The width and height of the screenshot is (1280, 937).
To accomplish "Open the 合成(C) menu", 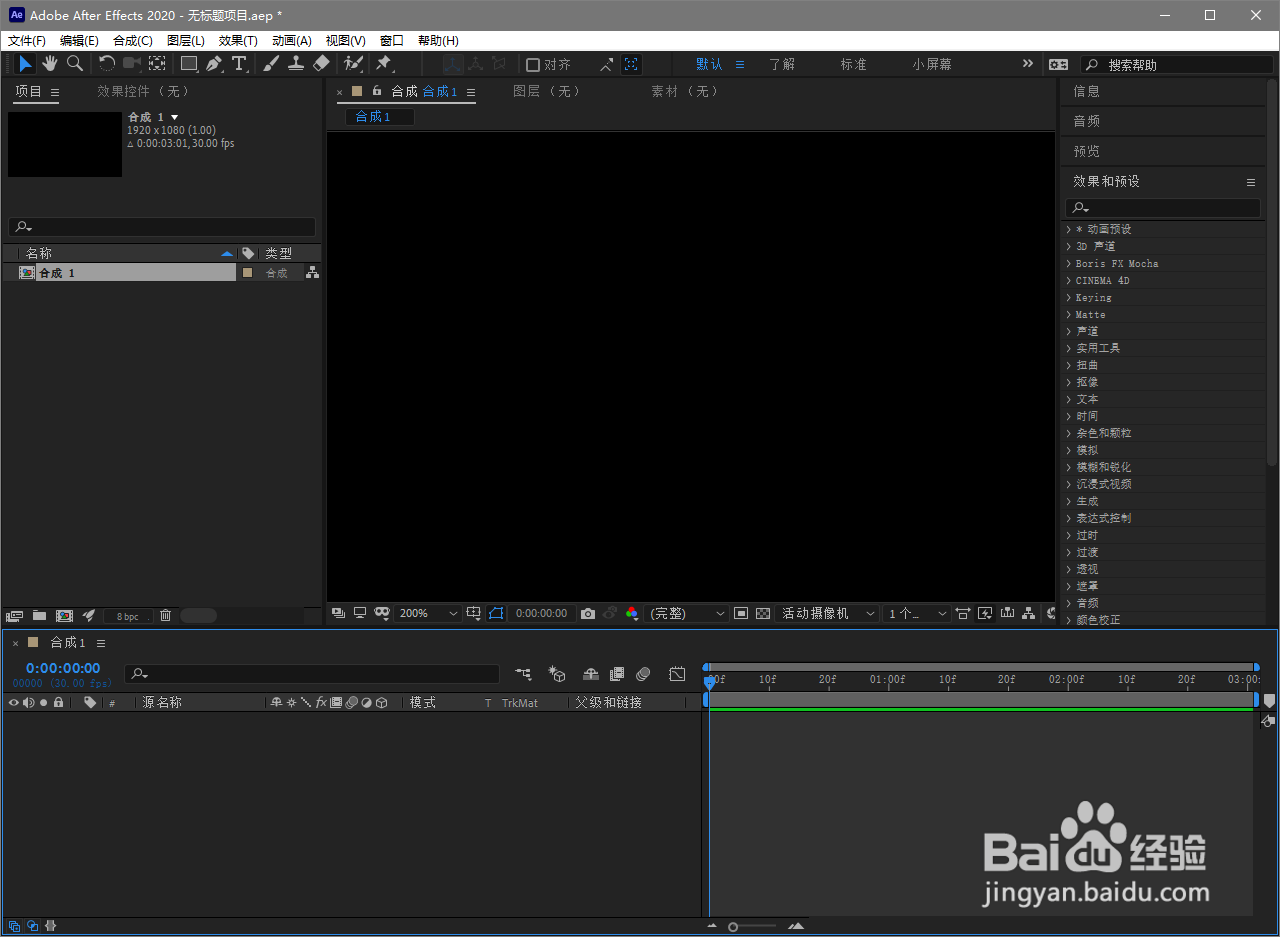I will tap(133, 41).
